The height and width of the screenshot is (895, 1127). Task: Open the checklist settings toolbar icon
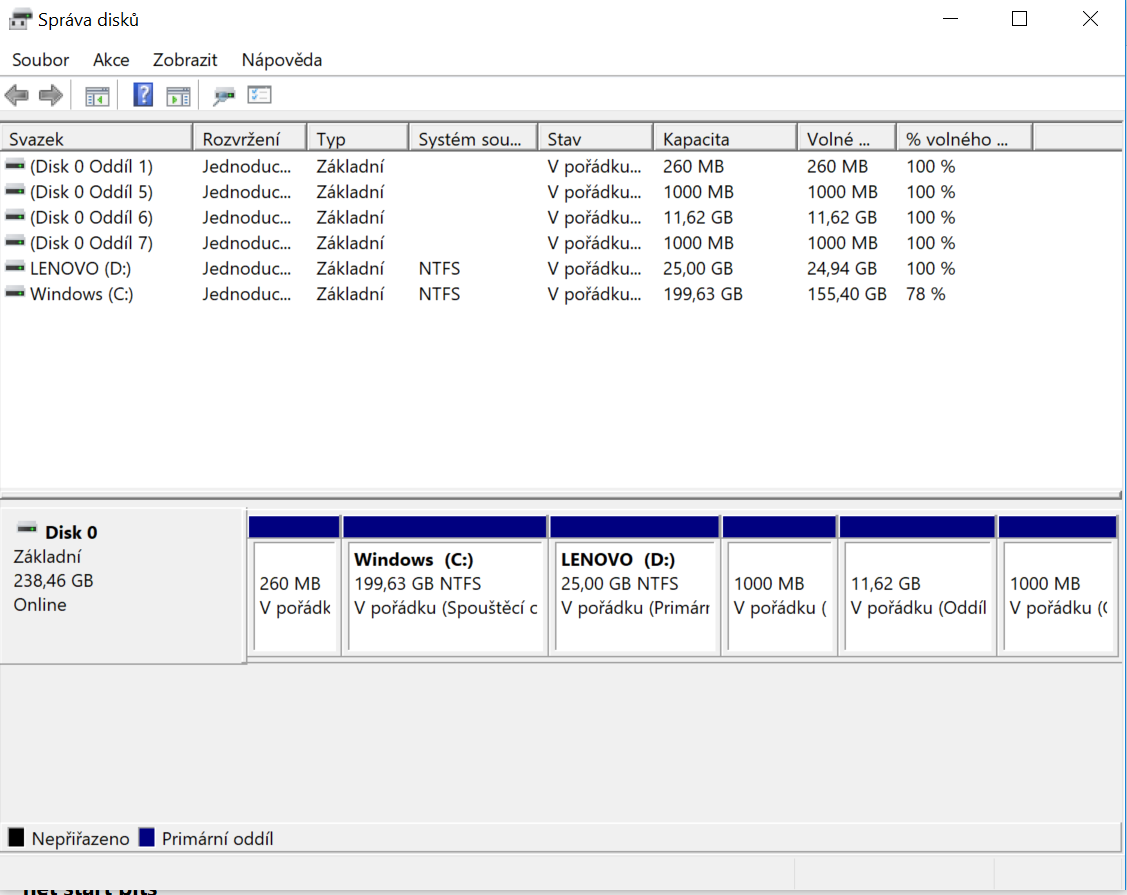pos(260,96)
